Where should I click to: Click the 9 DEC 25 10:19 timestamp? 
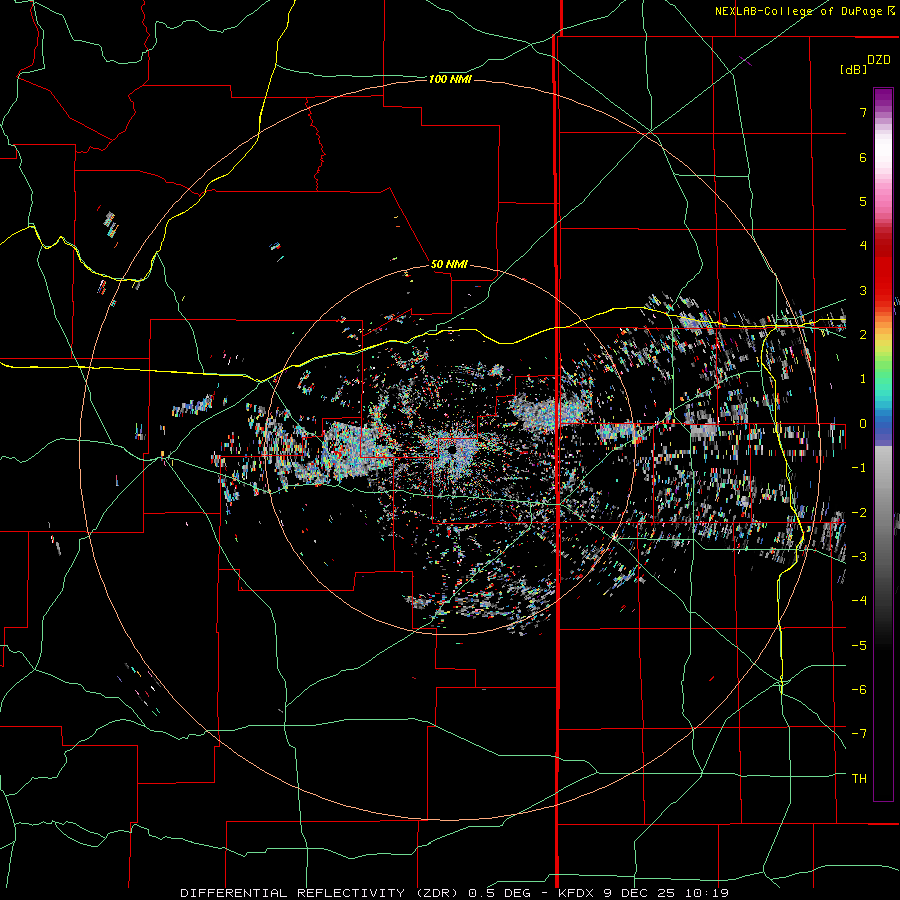click(x=666, y=893)
